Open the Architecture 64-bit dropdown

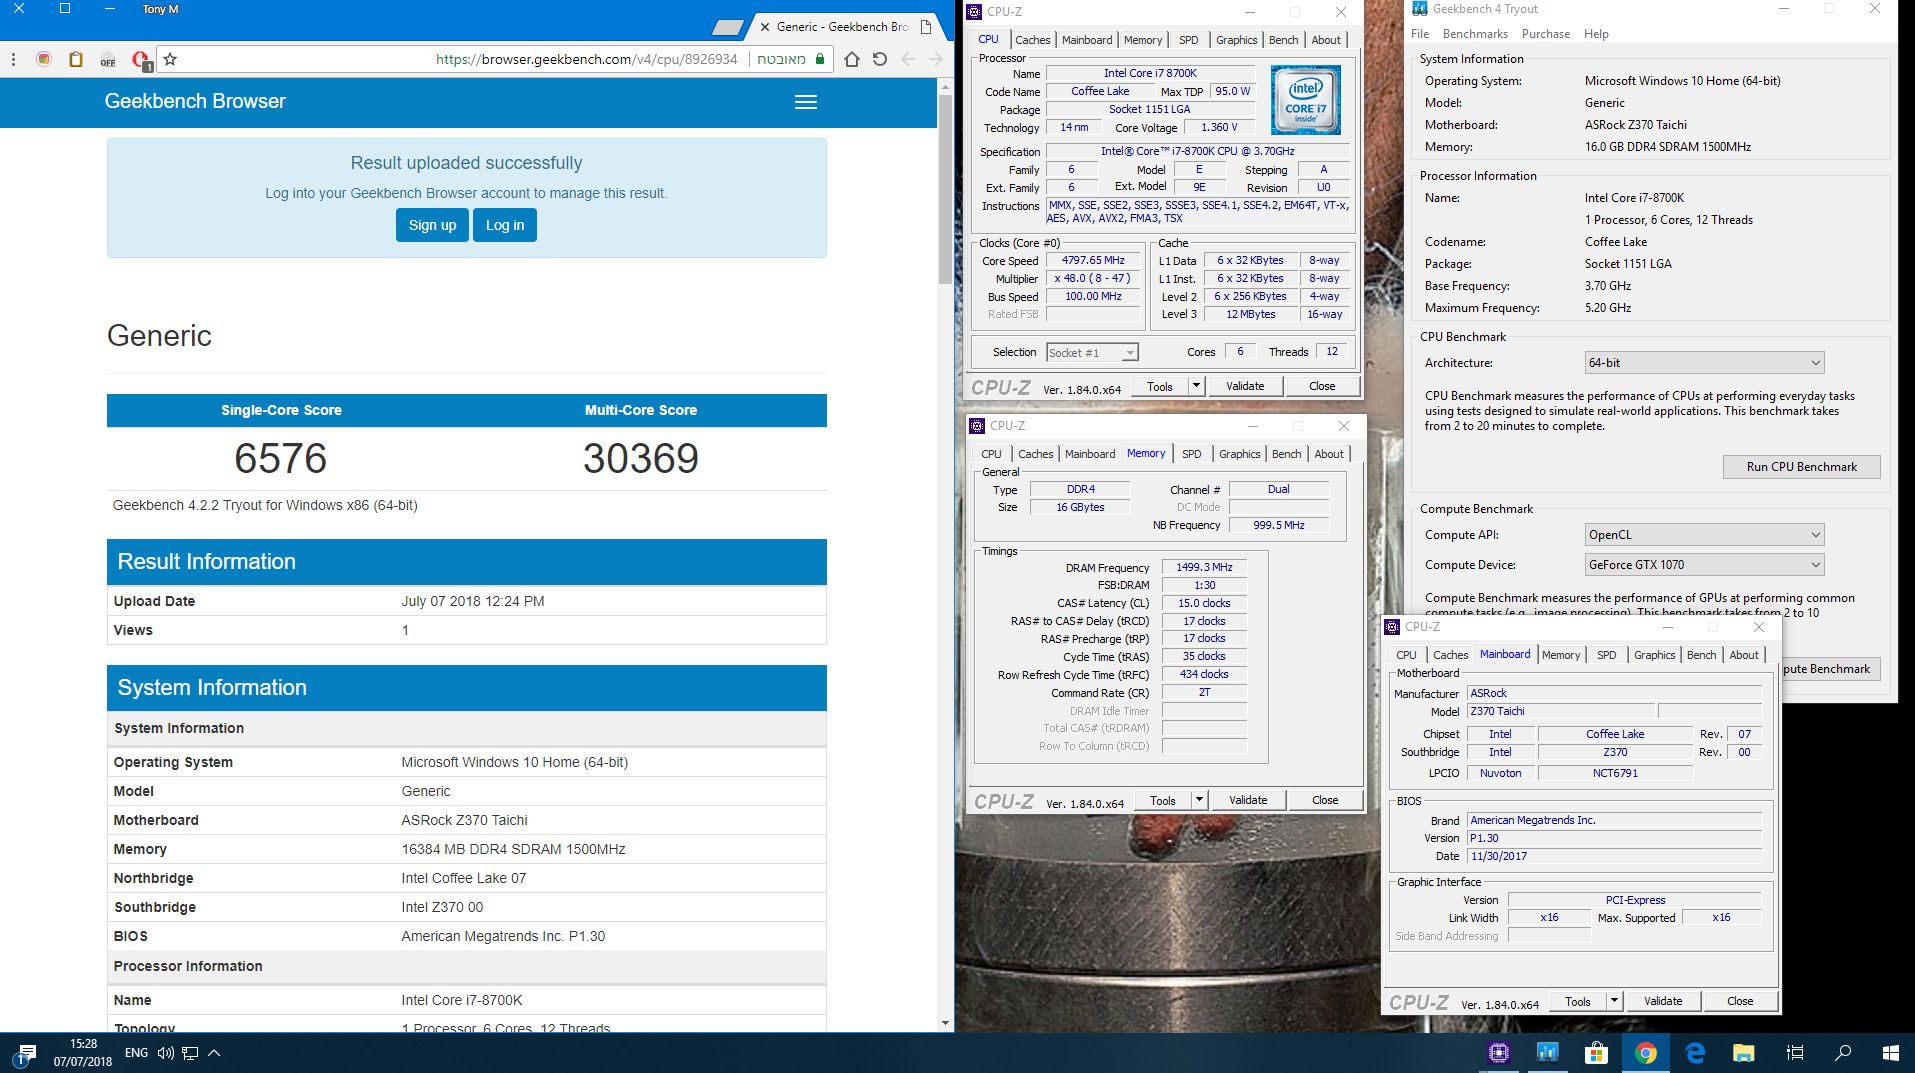point(1704,363)
